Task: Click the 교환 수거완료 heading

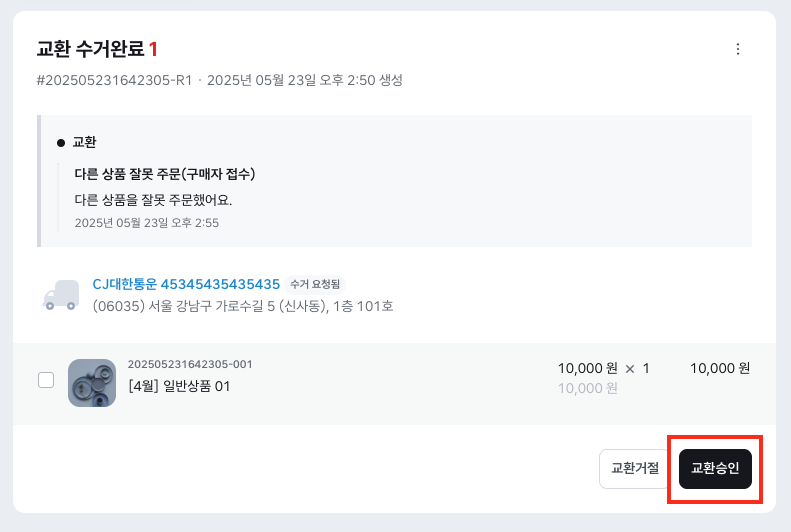Action: [90, 49]
